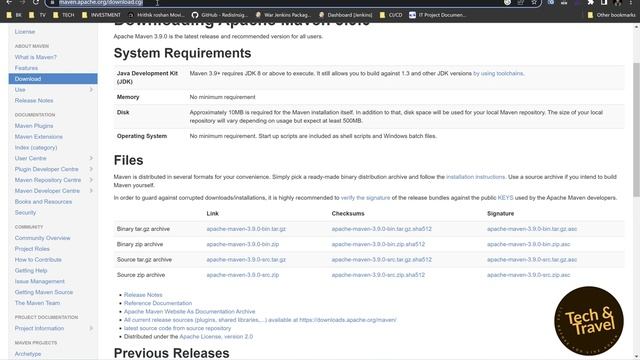Open the CI/CD bookmark folder
This screenshot has height=360, width=640.
point(391,15)
